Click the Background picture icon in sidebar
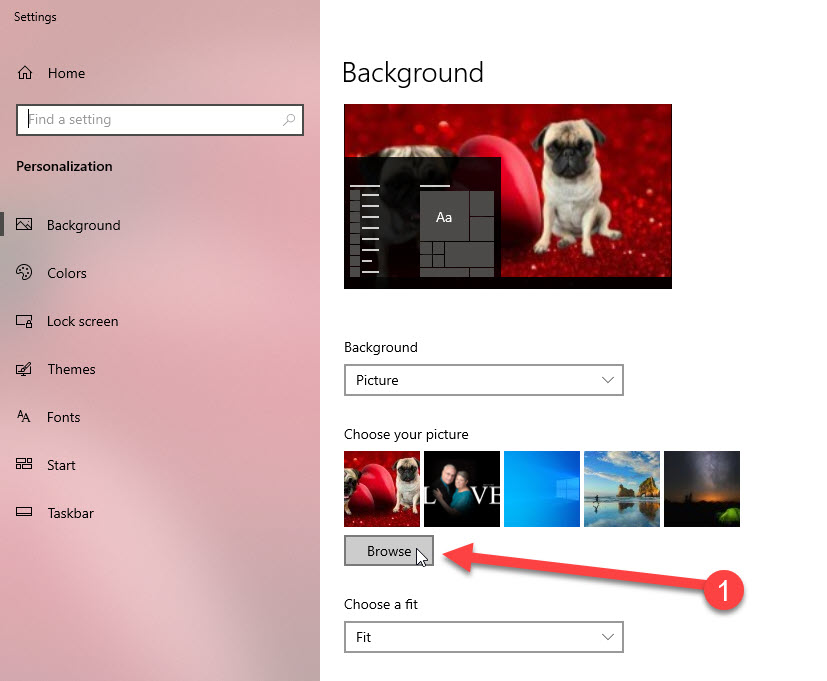This screenshot has width=827, height=681. pyautogui.click(x=26, y=225)
